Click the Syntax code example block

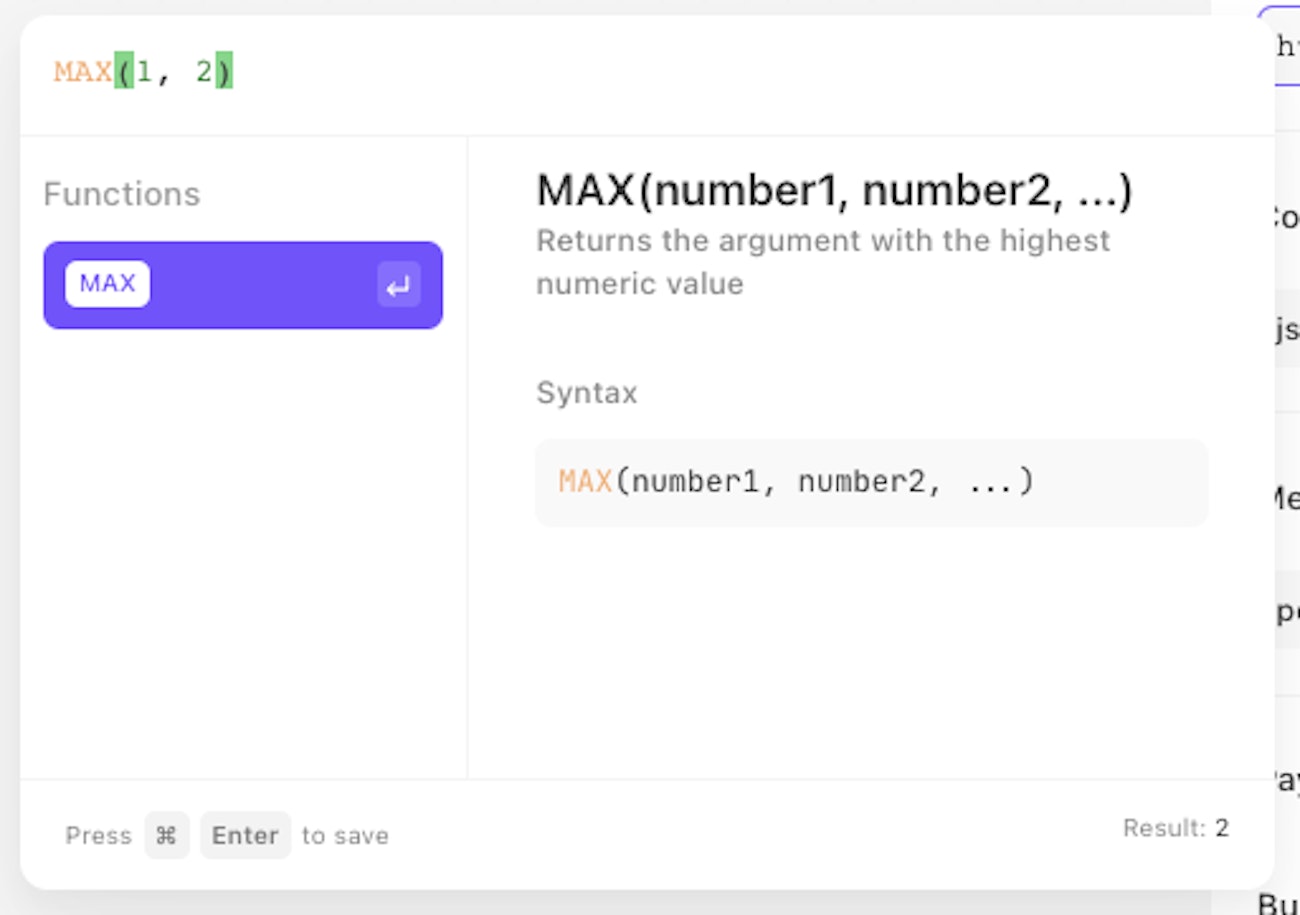coord(871,483)
